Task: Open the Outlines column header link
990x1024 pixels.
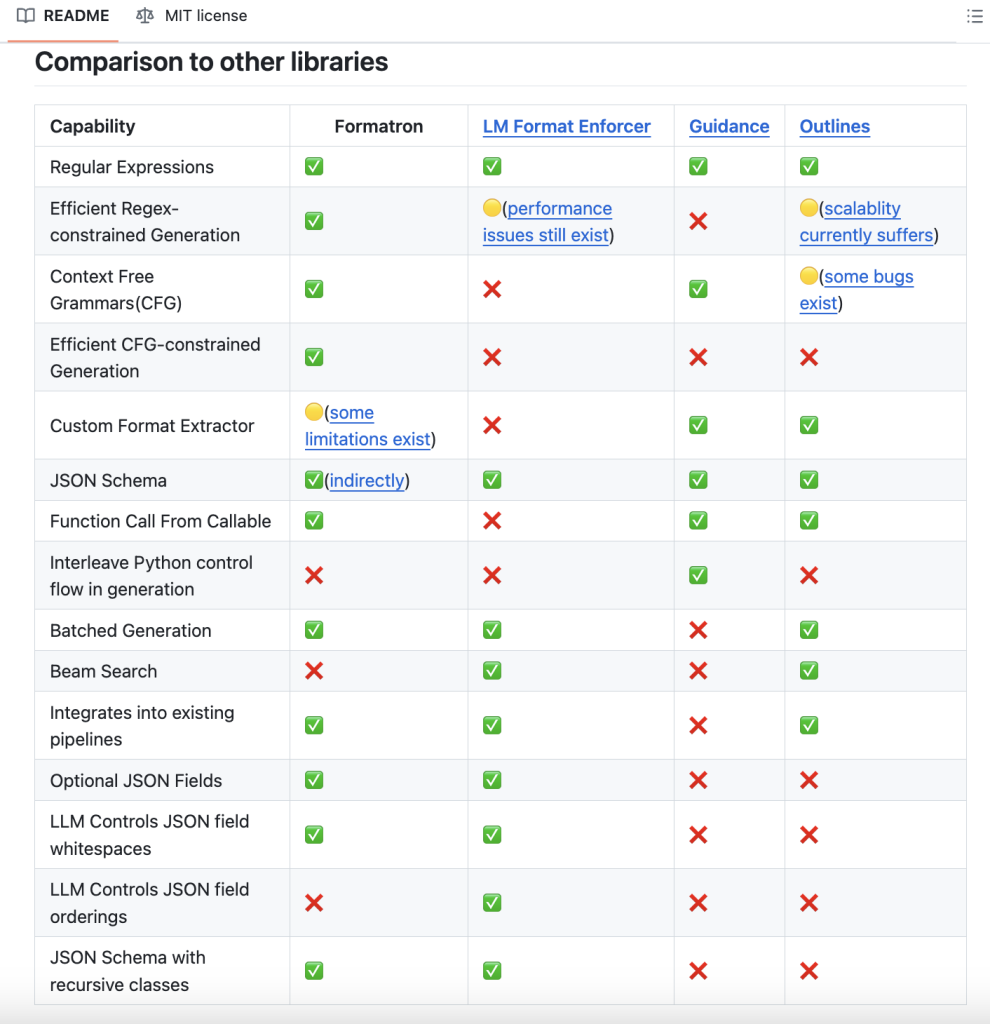Action: pos(834,126)
